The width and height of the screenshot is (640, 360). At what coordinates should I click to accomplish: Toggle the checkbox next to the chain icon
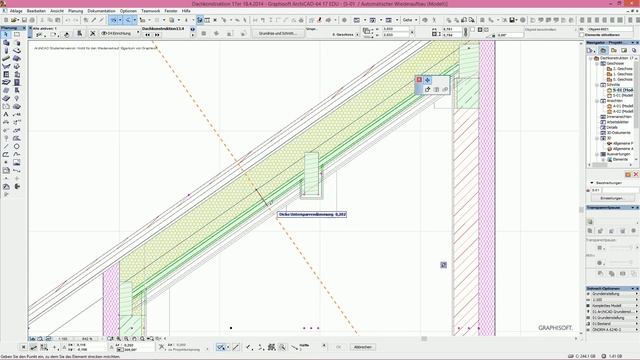pos(473,29)
